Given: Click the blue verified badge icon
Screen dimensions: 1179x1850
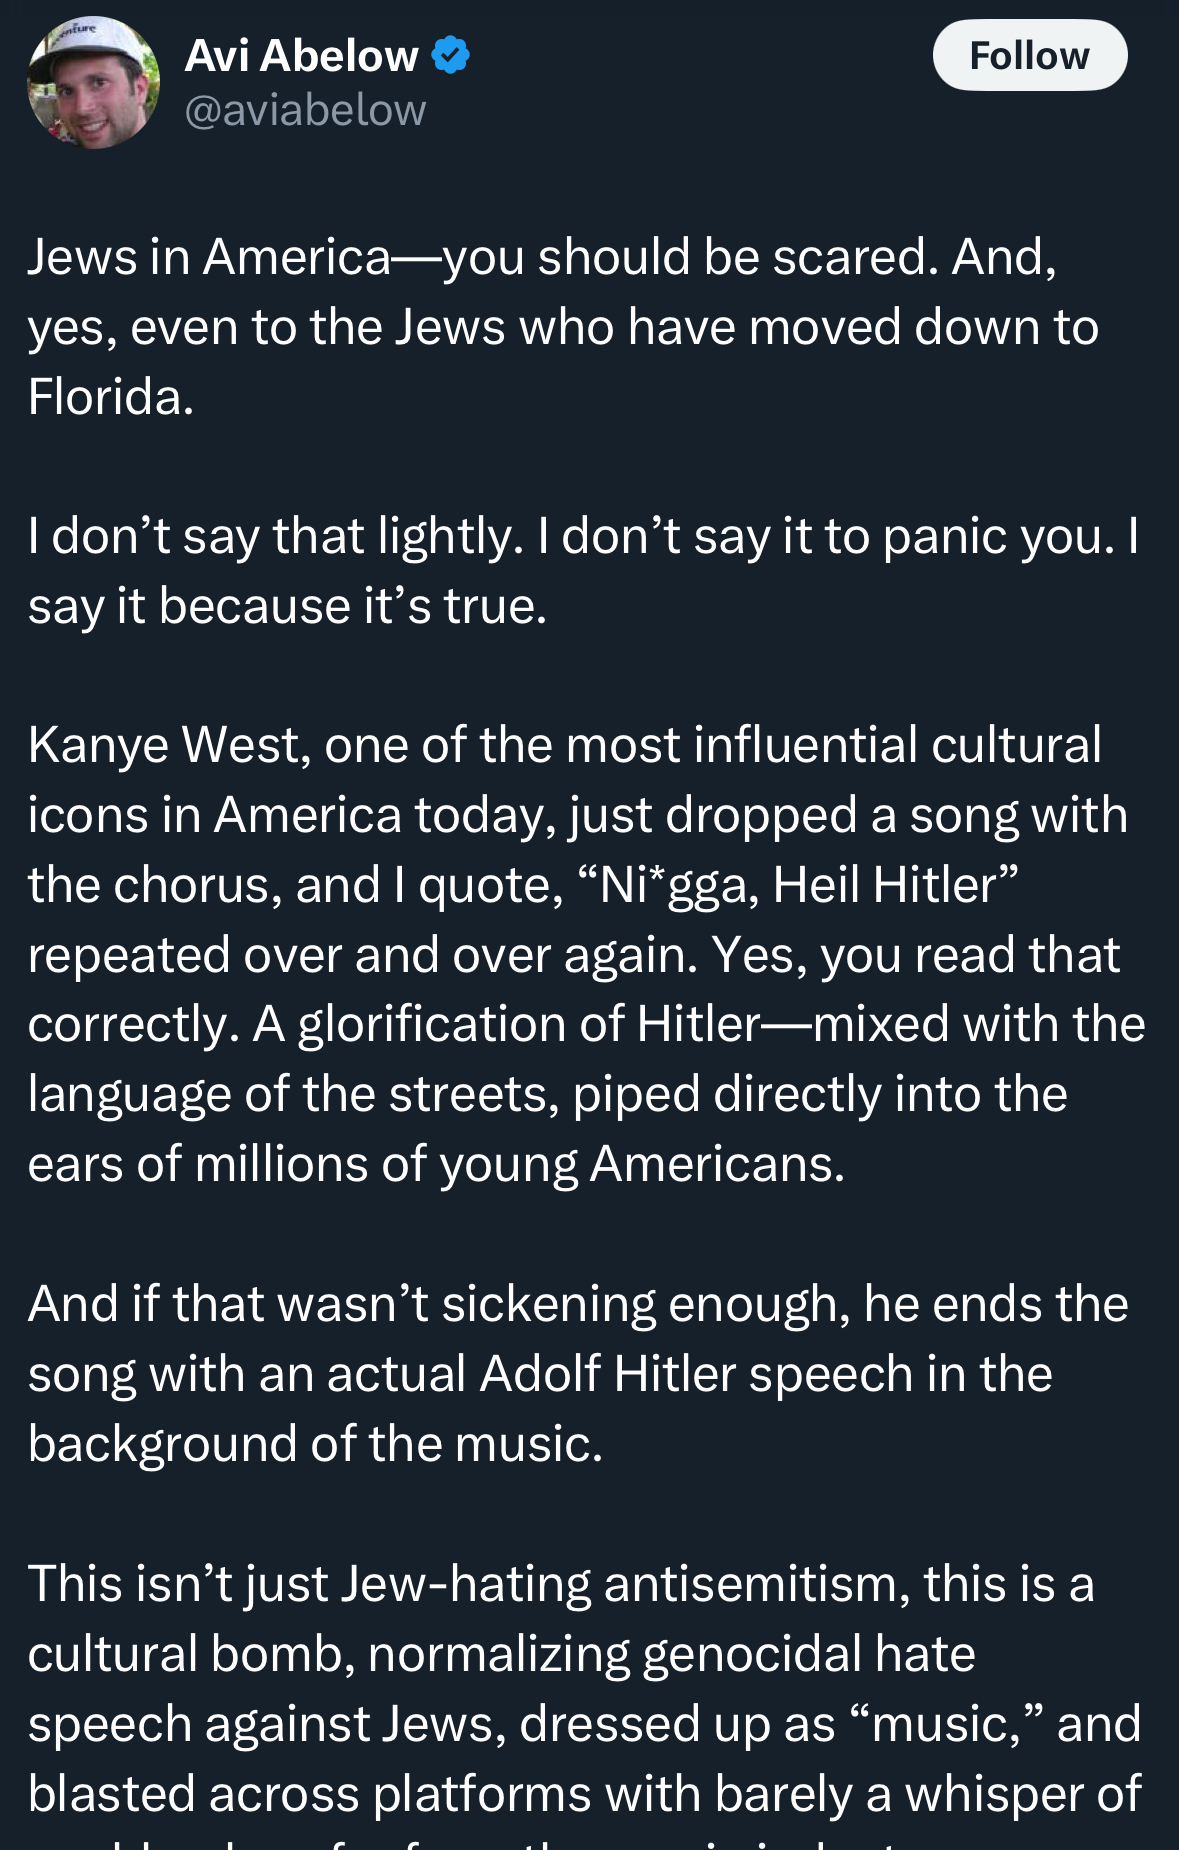Looking at the screenshot, I should (x=451, y=55).
